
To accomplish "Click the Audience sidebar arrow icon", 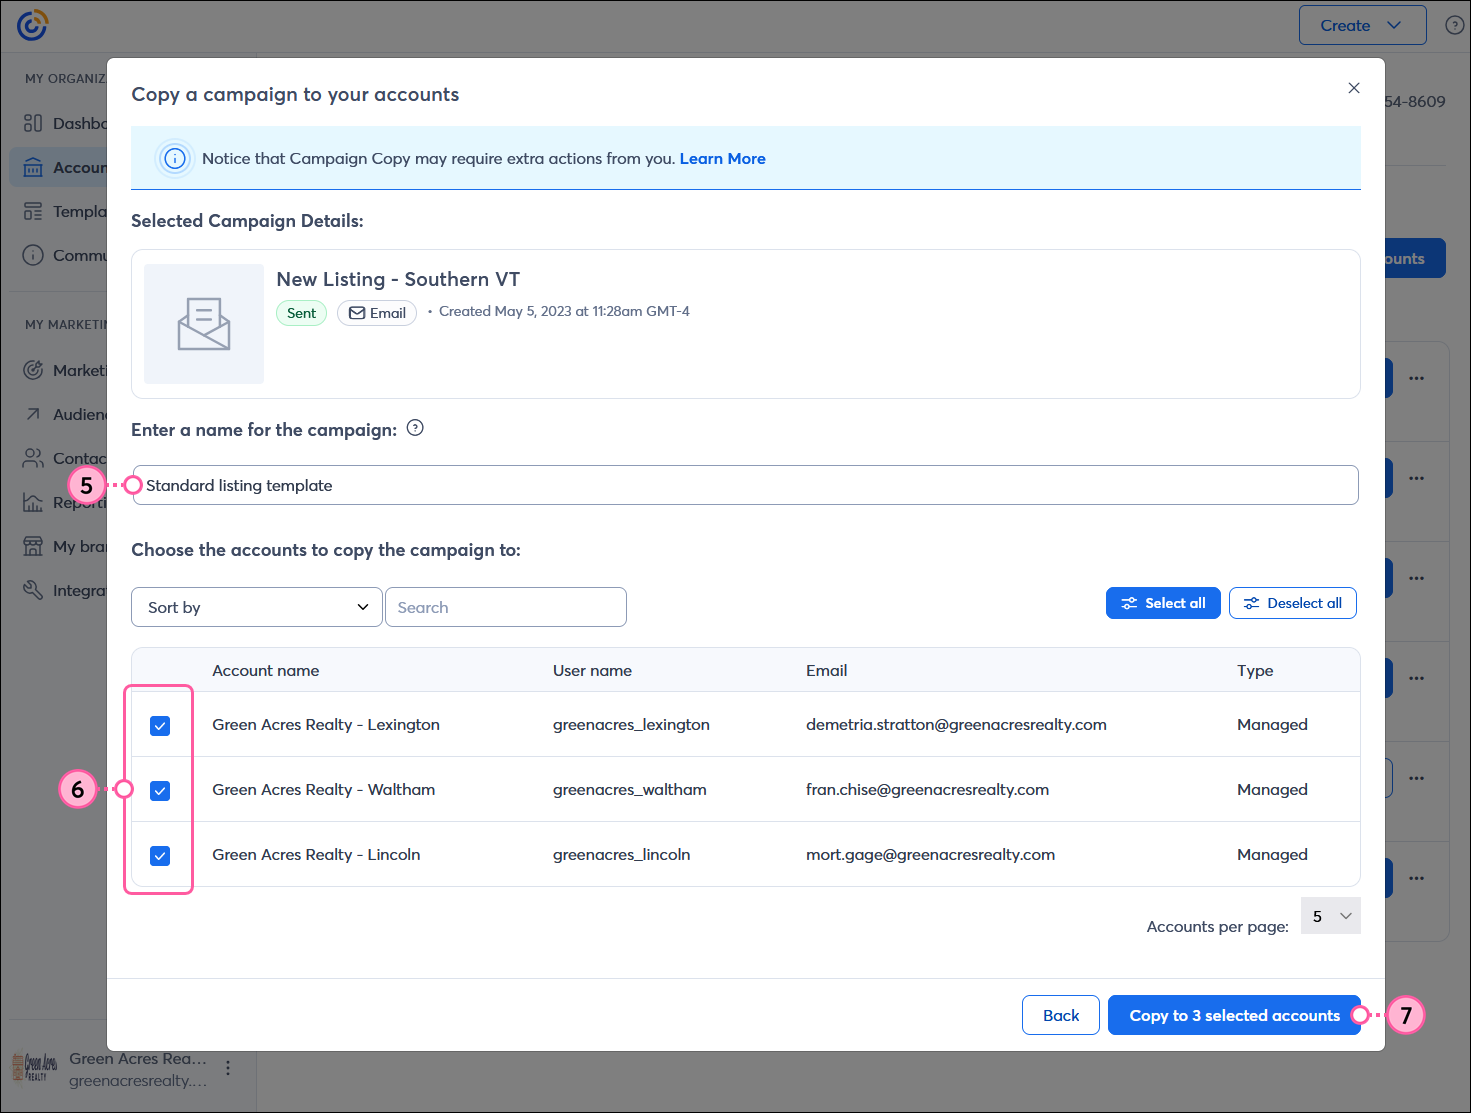I will click(33, 414).
